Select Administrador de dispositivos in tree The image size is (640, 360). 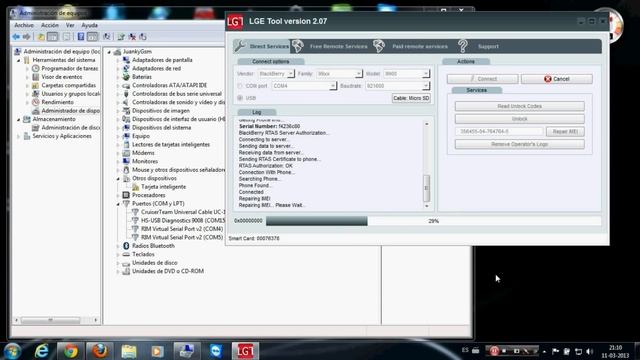click(x=70, y=111)
